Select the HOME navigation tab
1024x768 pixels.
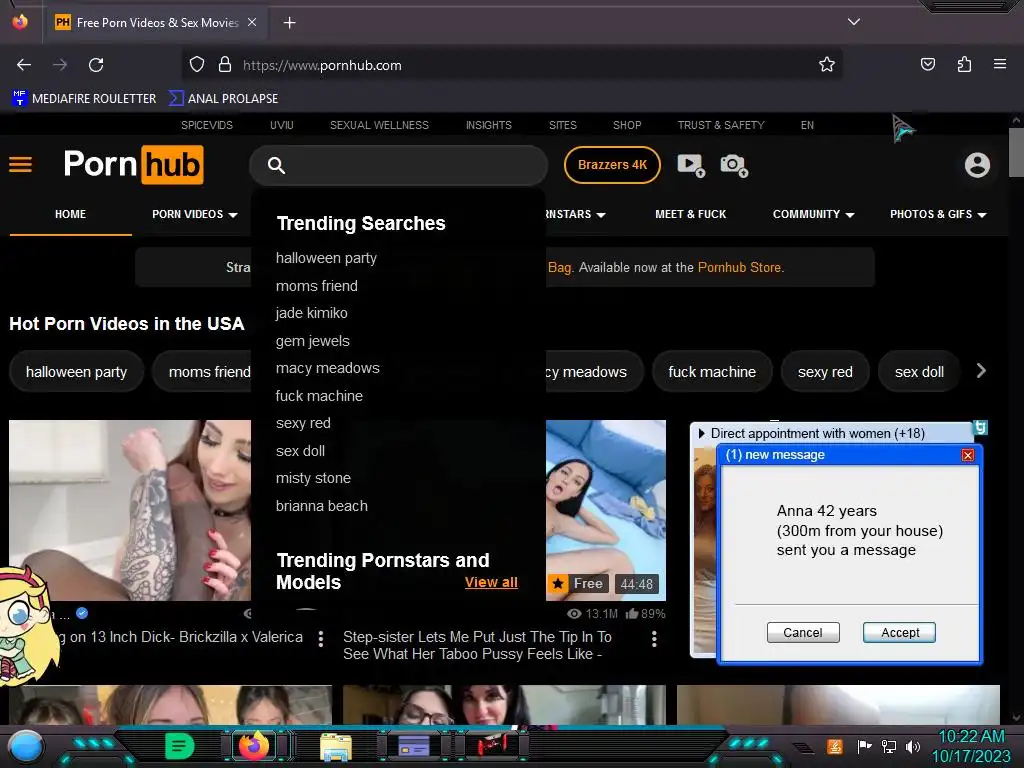click(71, 214)
